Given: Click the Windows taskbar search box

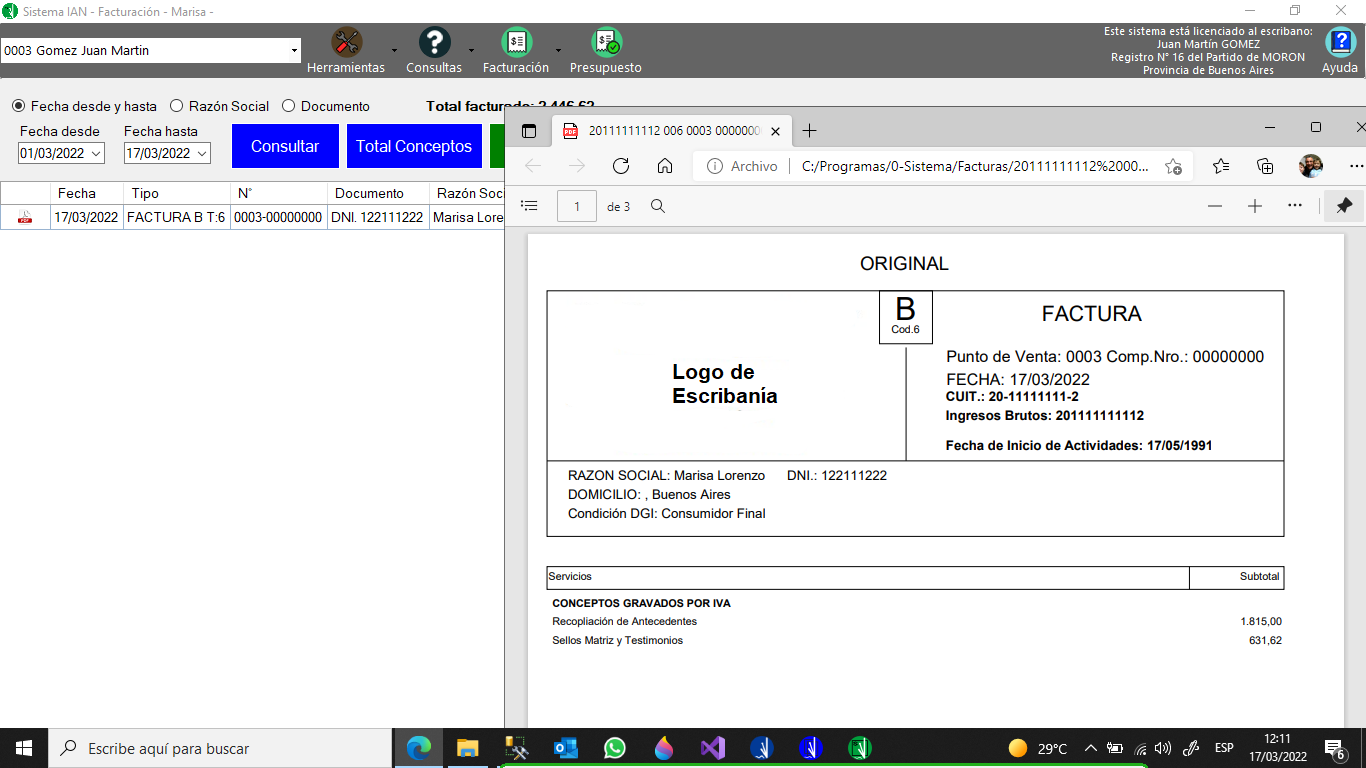Looking at the screenshot, I should [220, 748].
